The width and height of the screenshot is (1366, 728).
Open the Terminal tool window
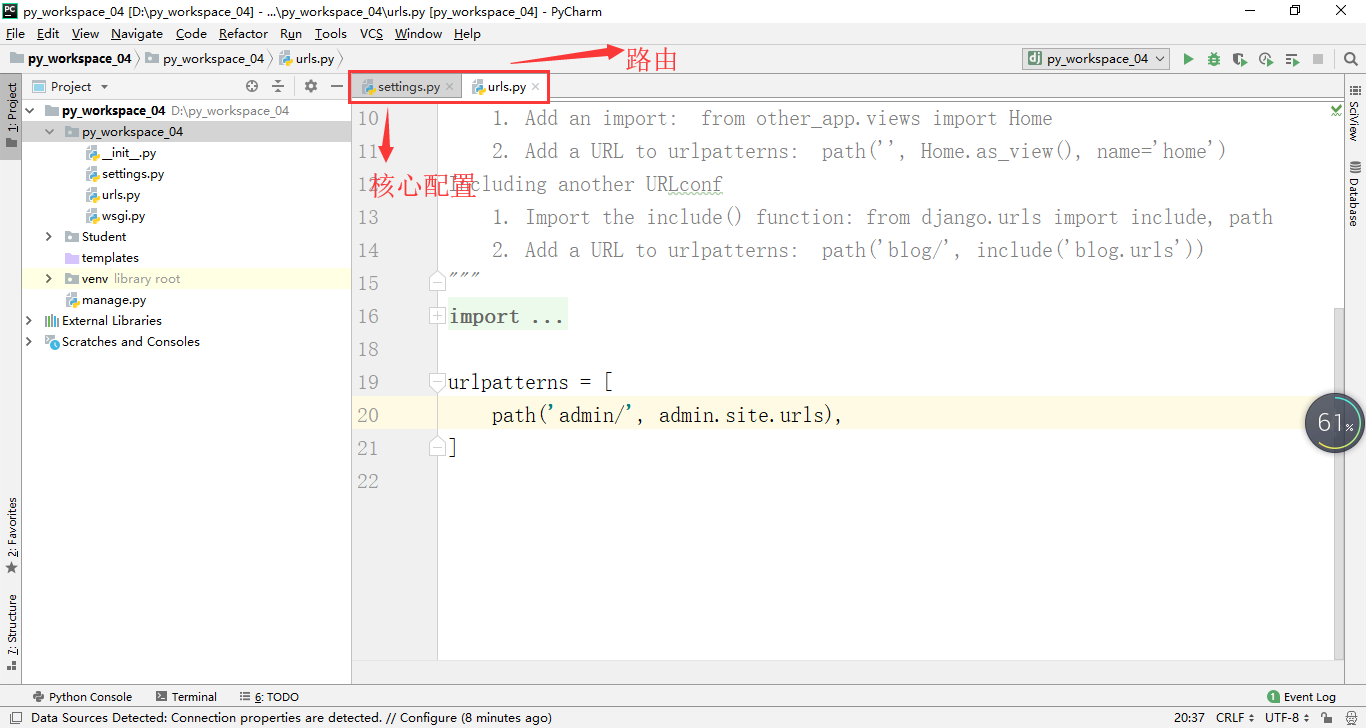click(x=186, y=697)
